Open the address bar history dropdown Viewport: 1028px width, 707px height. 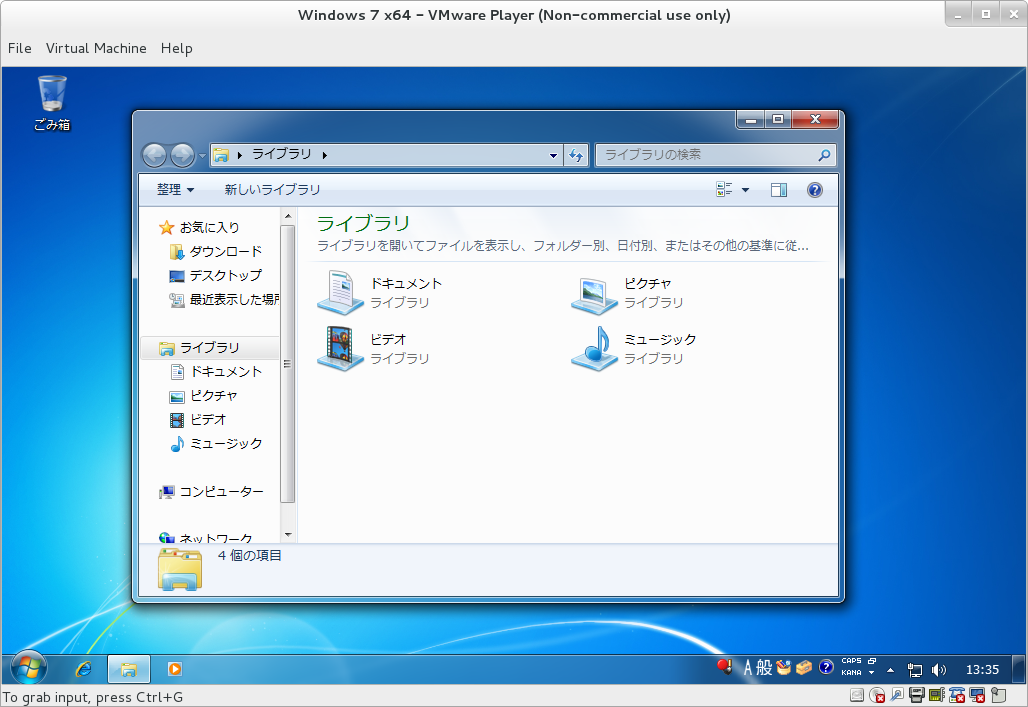(553, 155)
